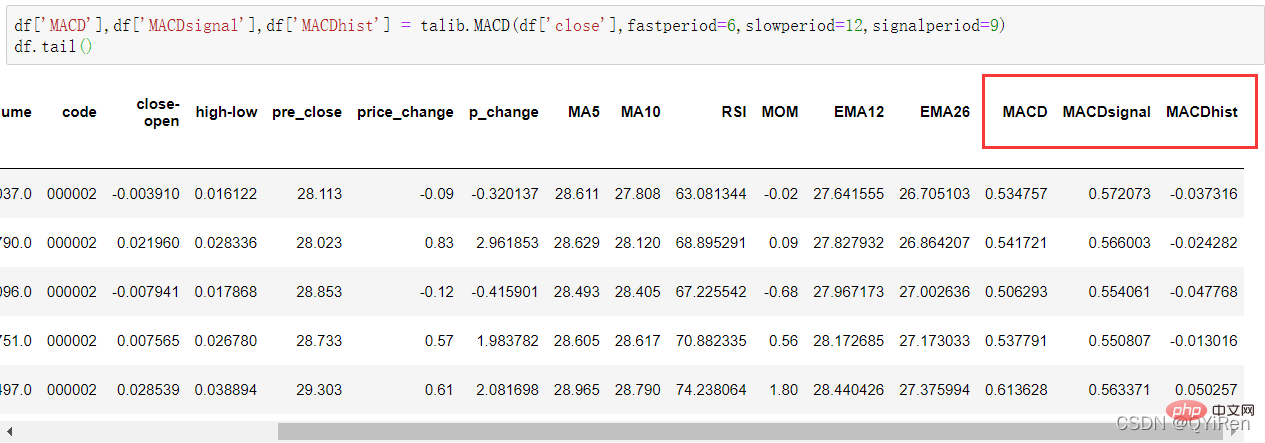The width and height of the screenshot is (1265, 443).
Task: Click price_change value -0.12
Action: [435, 292]
